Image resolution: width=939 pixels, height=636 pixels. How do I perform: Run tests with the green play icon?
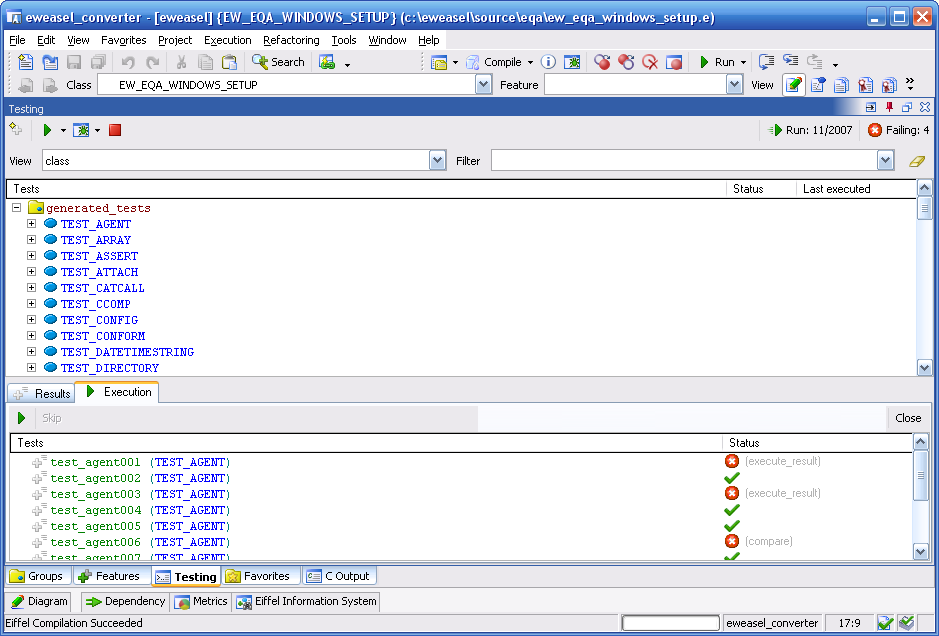(x=47, y=130)
